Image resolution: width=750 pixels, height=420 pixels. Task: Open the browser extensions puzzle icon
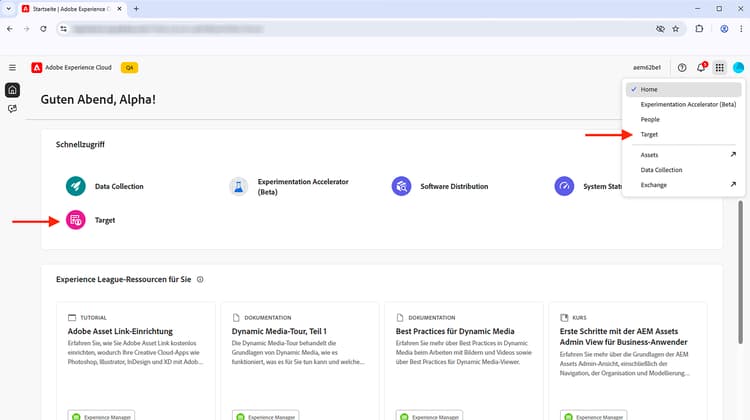[699, 29]
